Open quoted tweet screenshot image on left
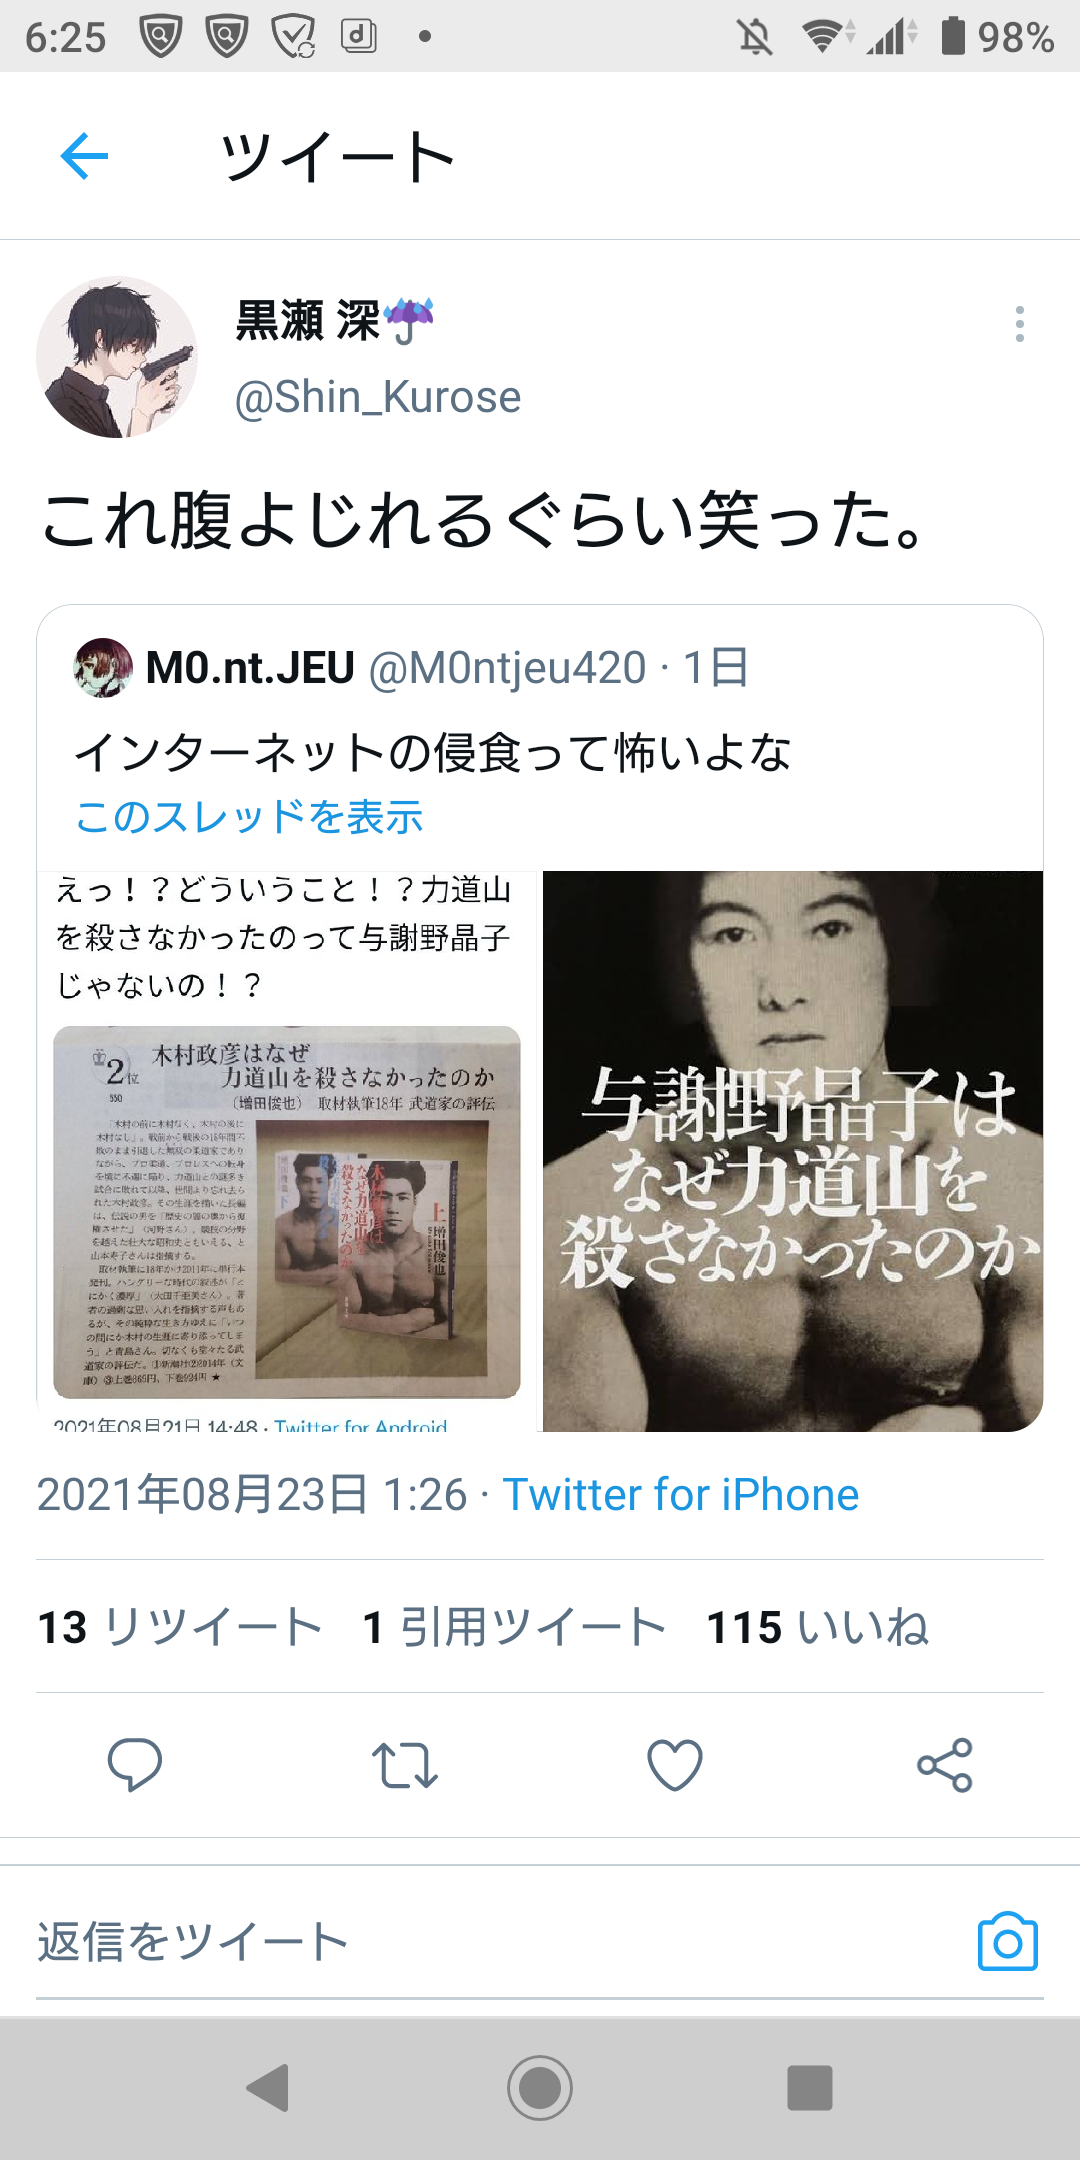This screenshot has width=1080, height=2160. pos(287,1151)
